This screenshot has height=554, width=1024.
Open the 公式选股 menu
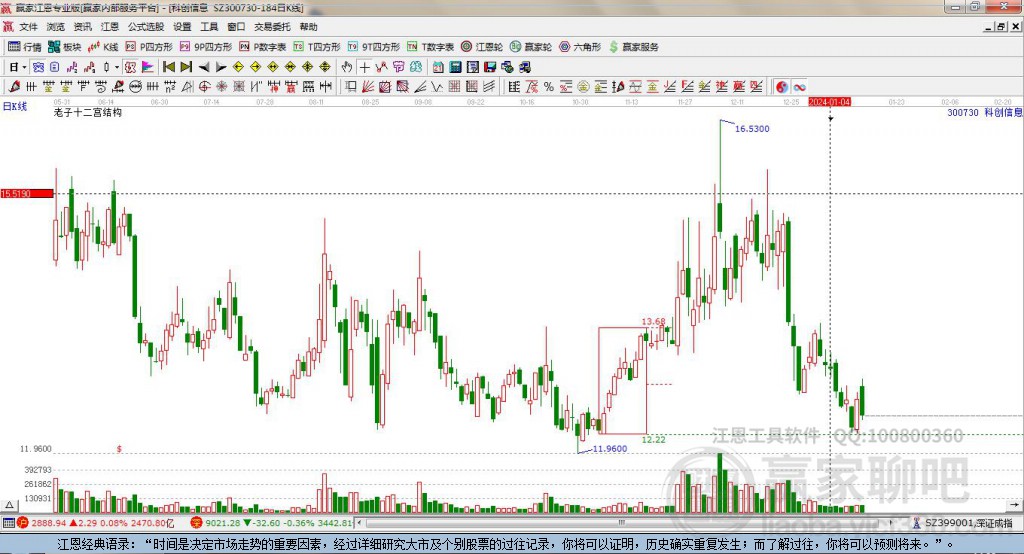pos(146,27)
